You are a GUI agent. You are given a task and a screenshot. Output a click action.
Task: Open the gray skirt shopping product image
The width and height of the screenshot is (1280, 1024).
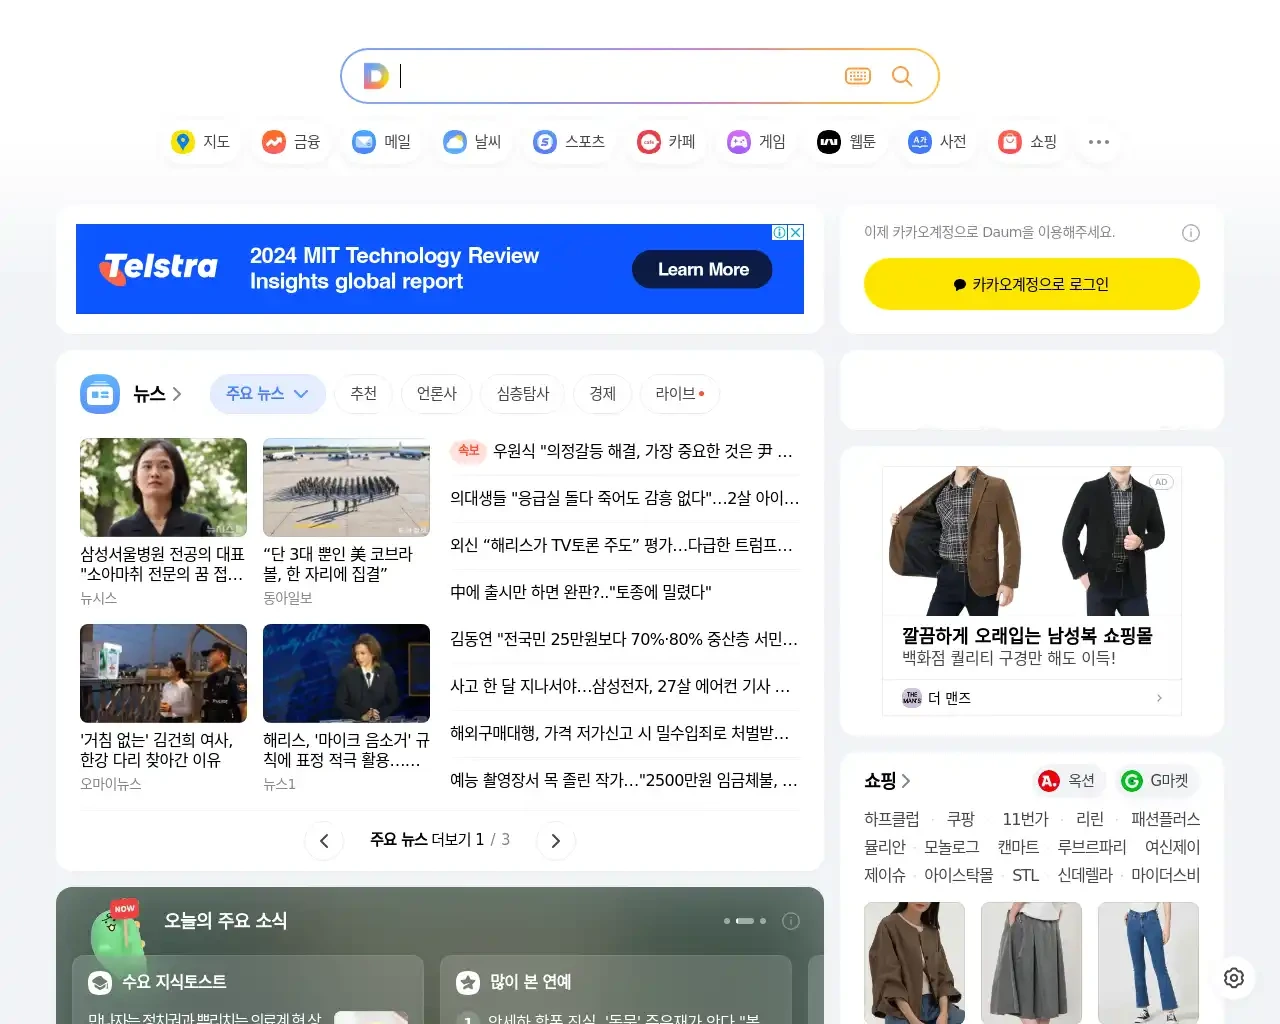click(1031, 962)
